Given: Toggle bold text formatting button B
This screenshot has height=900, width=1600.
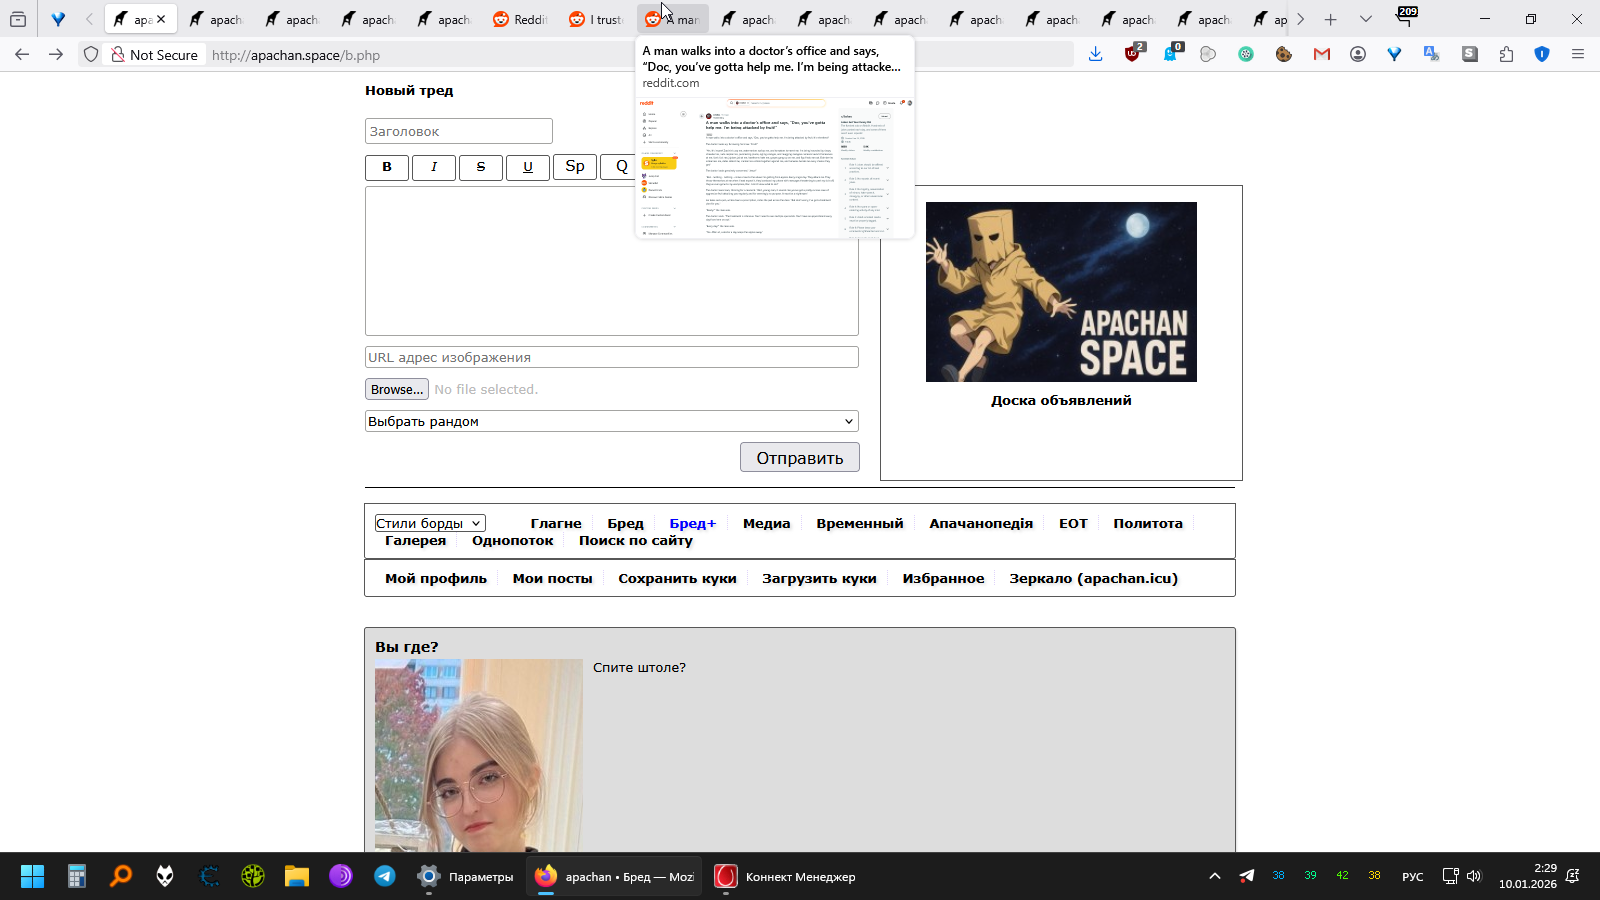Looking at the screenshot, I should click(x=387, y=167).
